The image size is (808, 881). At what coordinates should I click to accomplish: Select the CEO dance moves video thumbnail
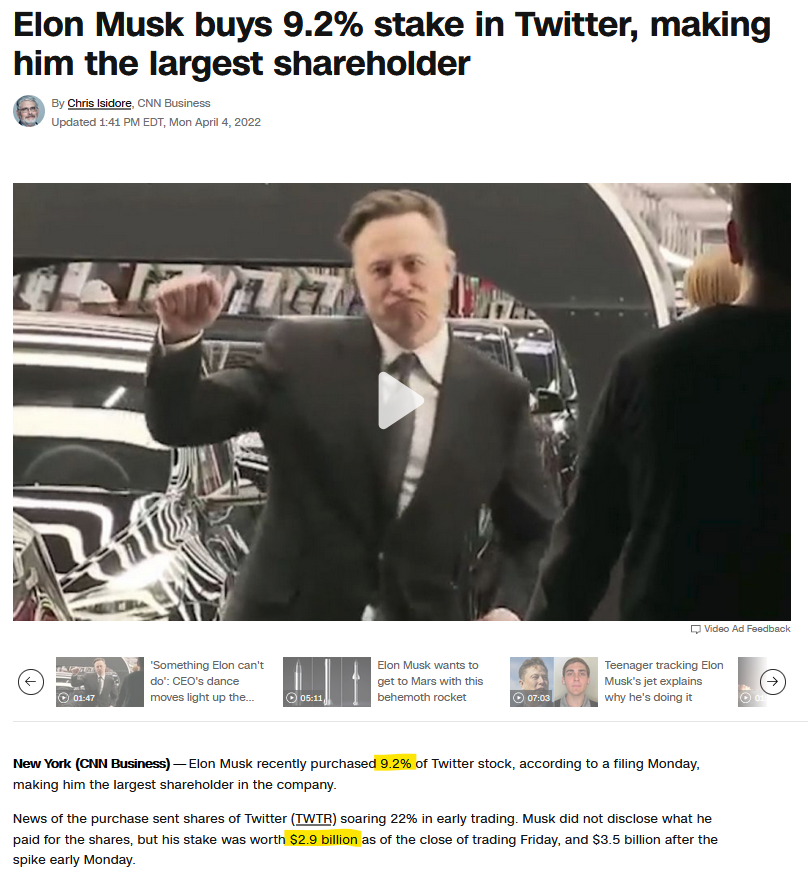99,682
